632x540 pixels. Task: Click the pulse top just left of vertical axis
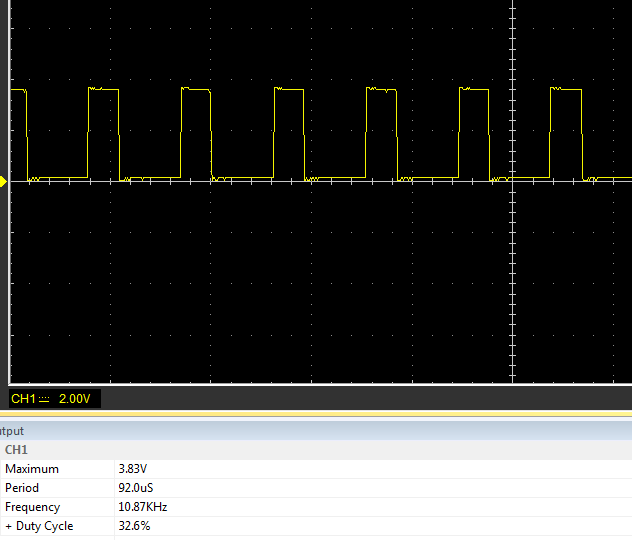(x=474, y=89)
